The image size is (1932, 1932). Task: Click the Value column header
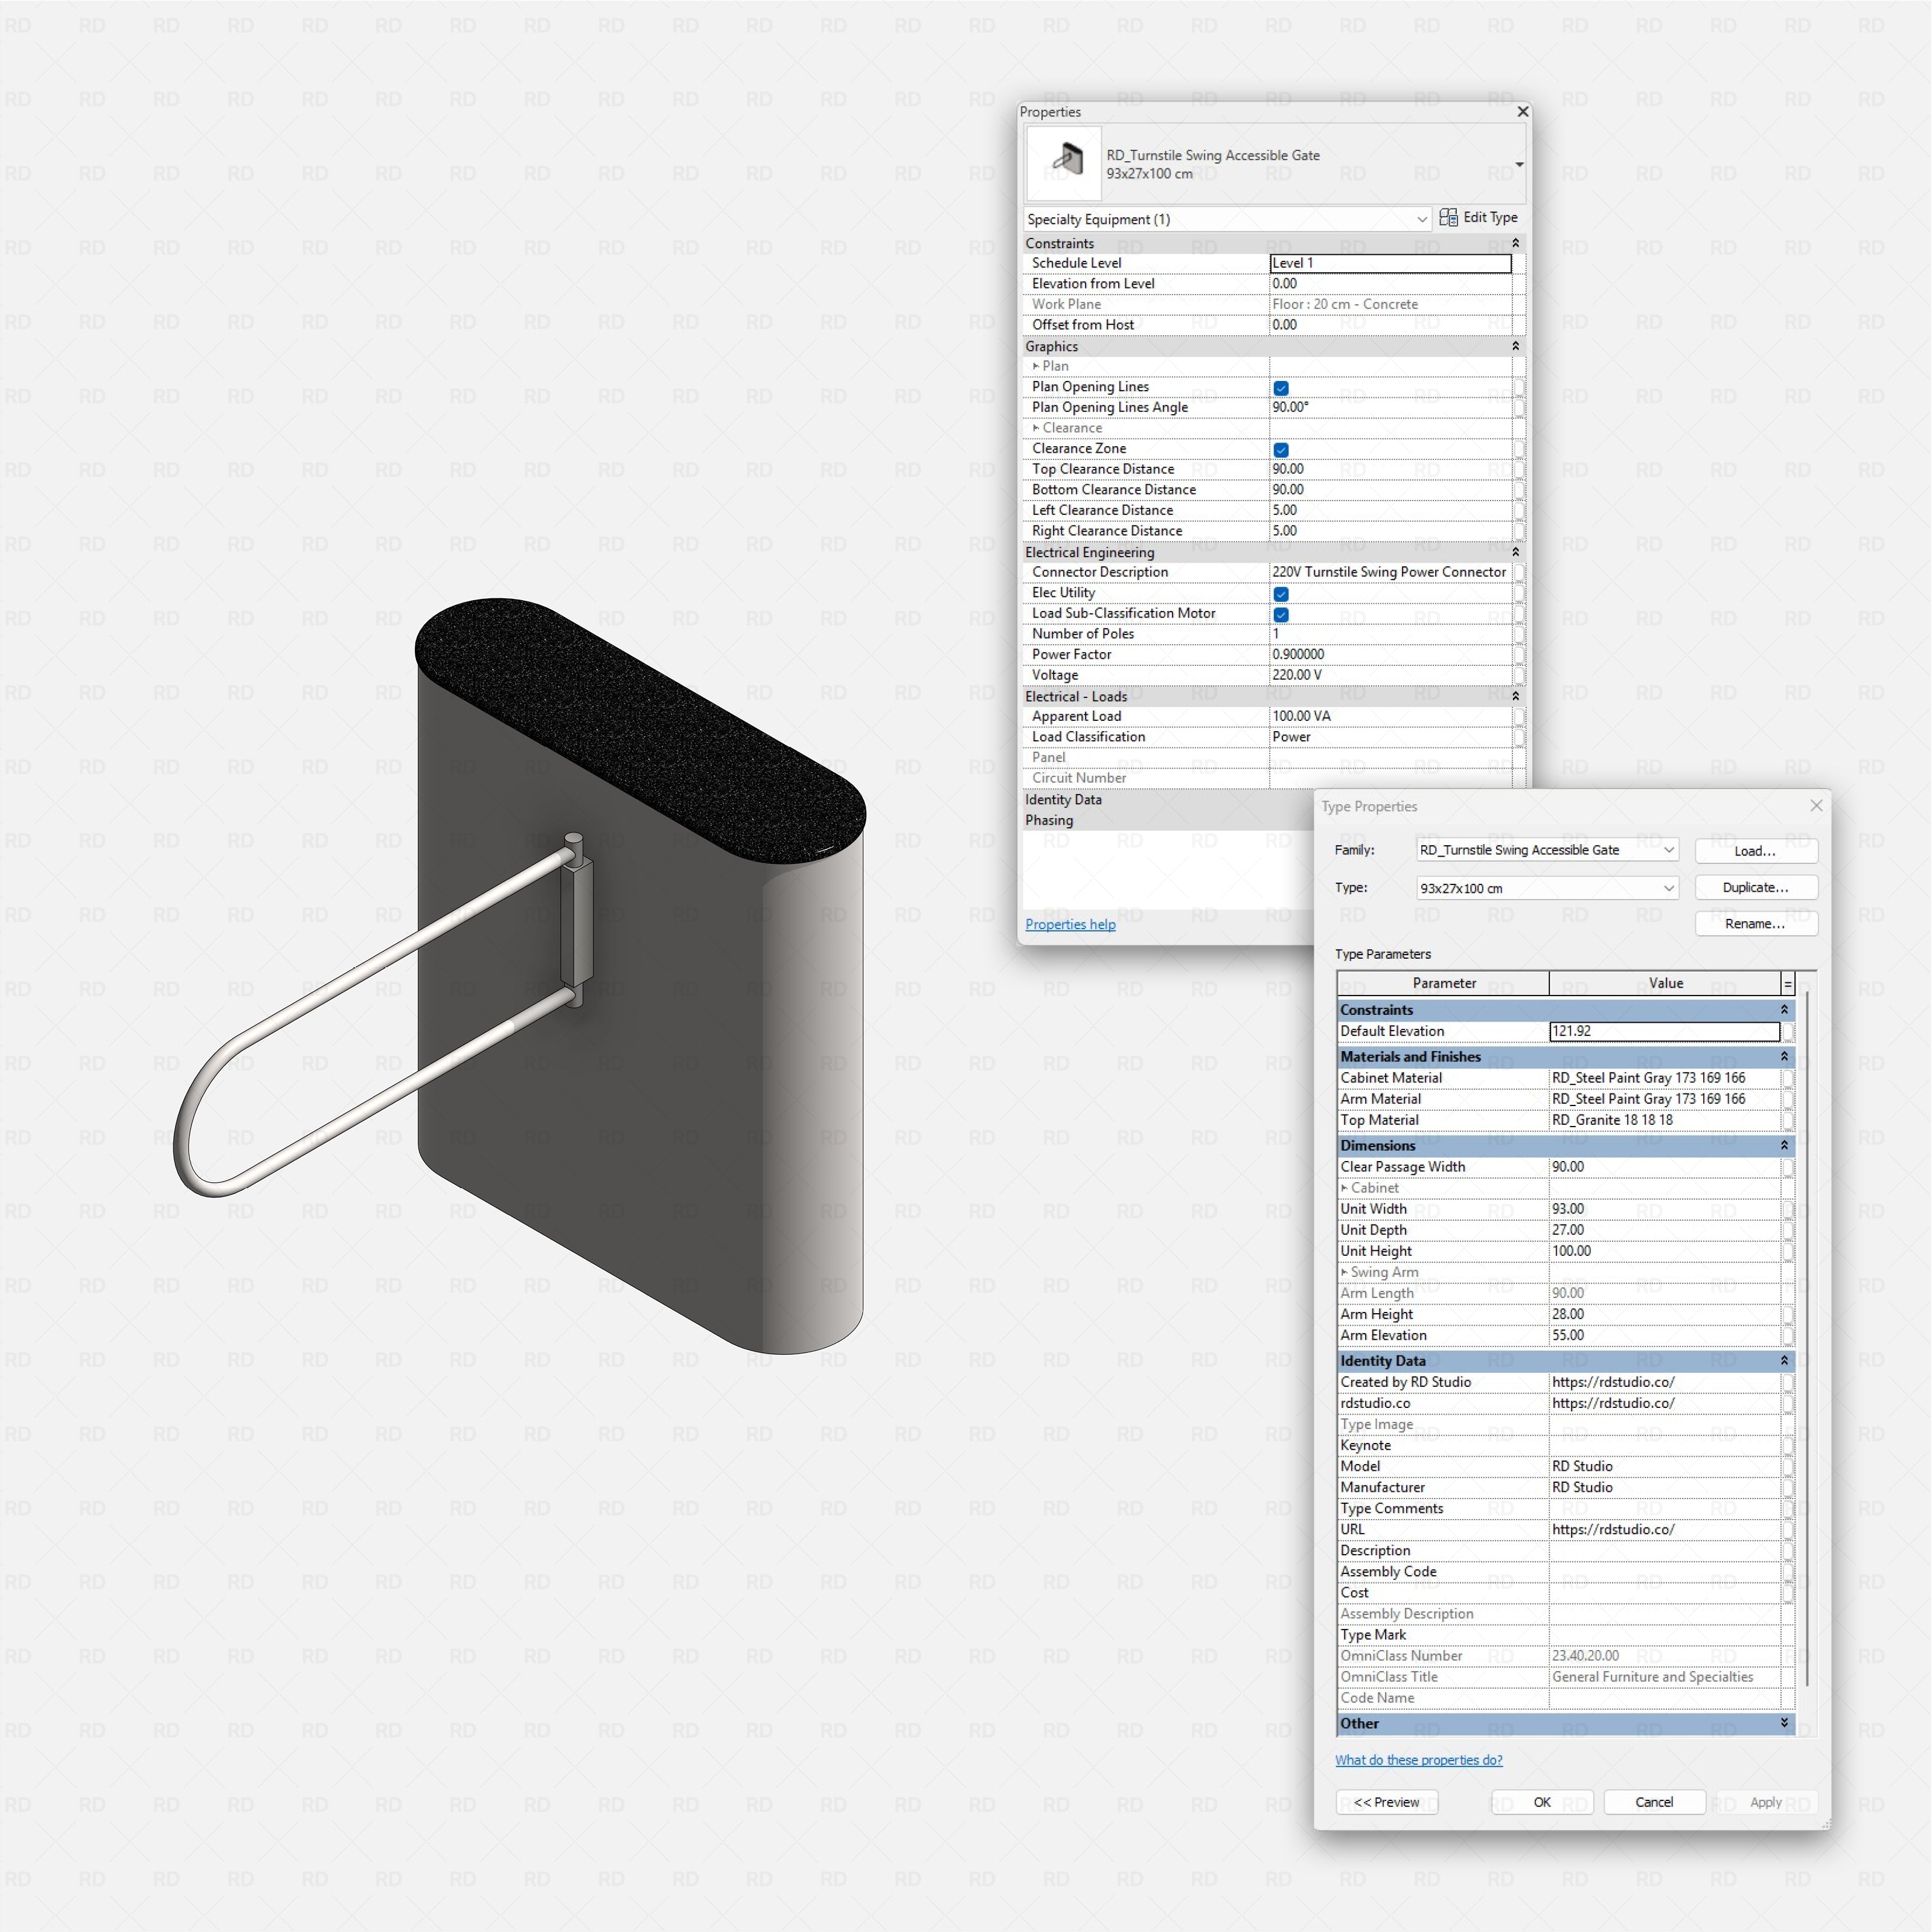click(1665, 983)
